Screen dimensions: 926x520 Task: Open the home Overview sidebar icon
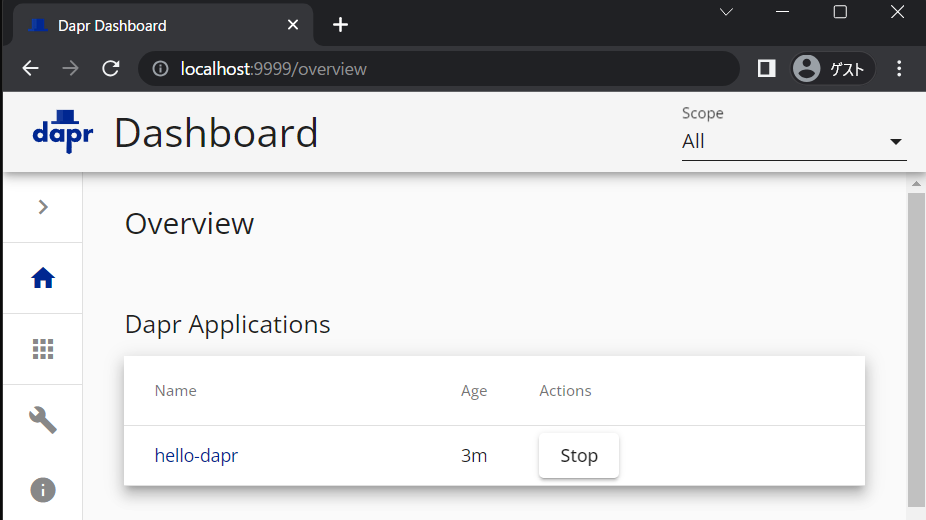43,278
